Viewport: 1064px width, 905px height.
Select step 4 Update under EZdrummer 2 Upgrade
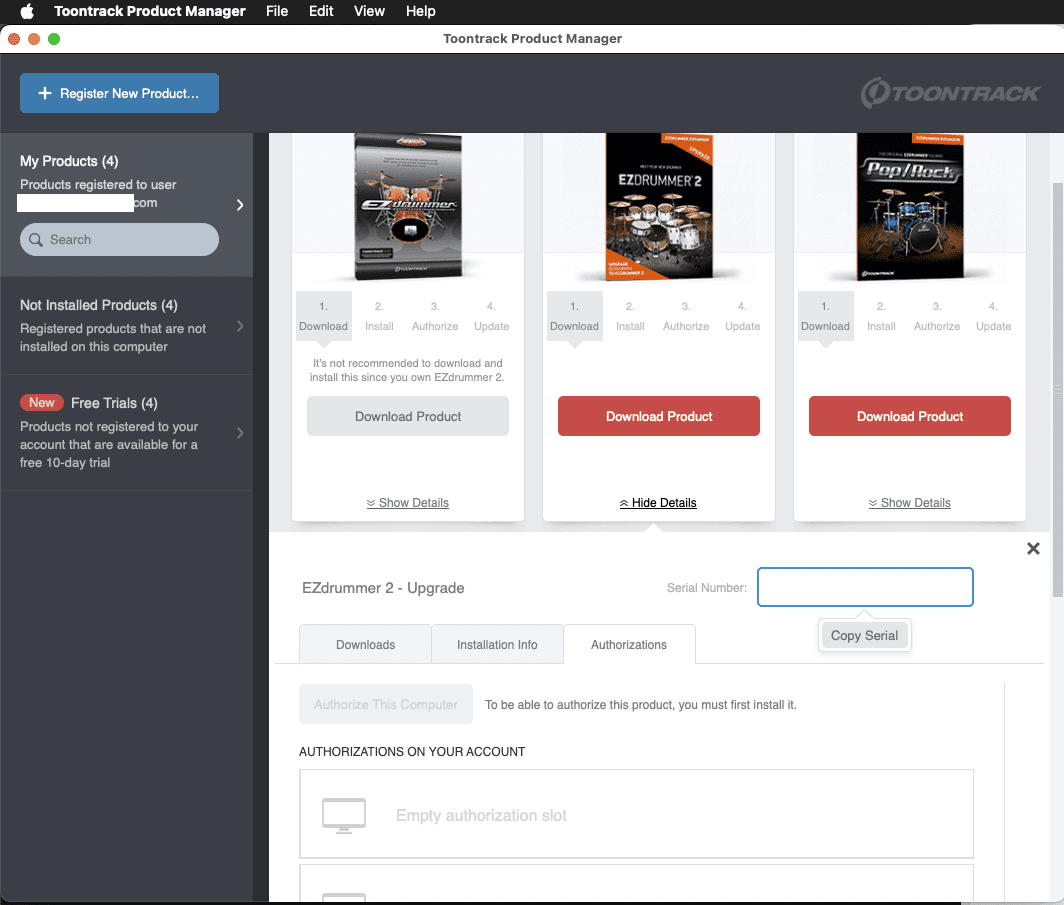(x=742, y=317)
